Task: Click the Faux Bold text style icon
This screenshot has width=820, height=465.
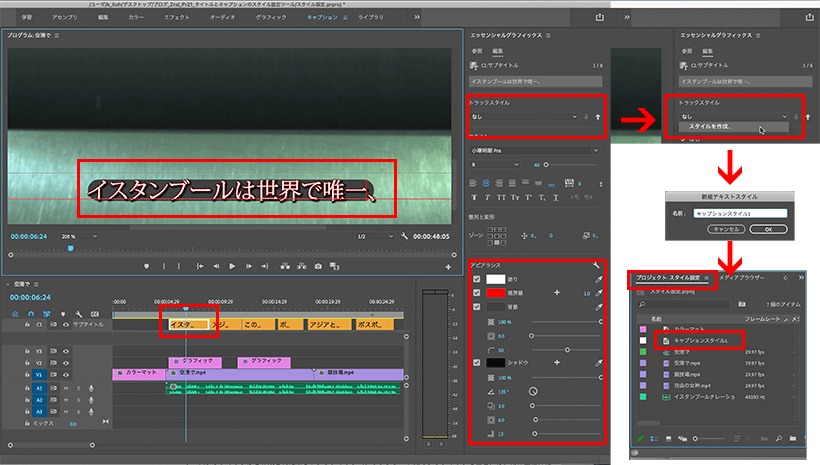Action: 474,197
